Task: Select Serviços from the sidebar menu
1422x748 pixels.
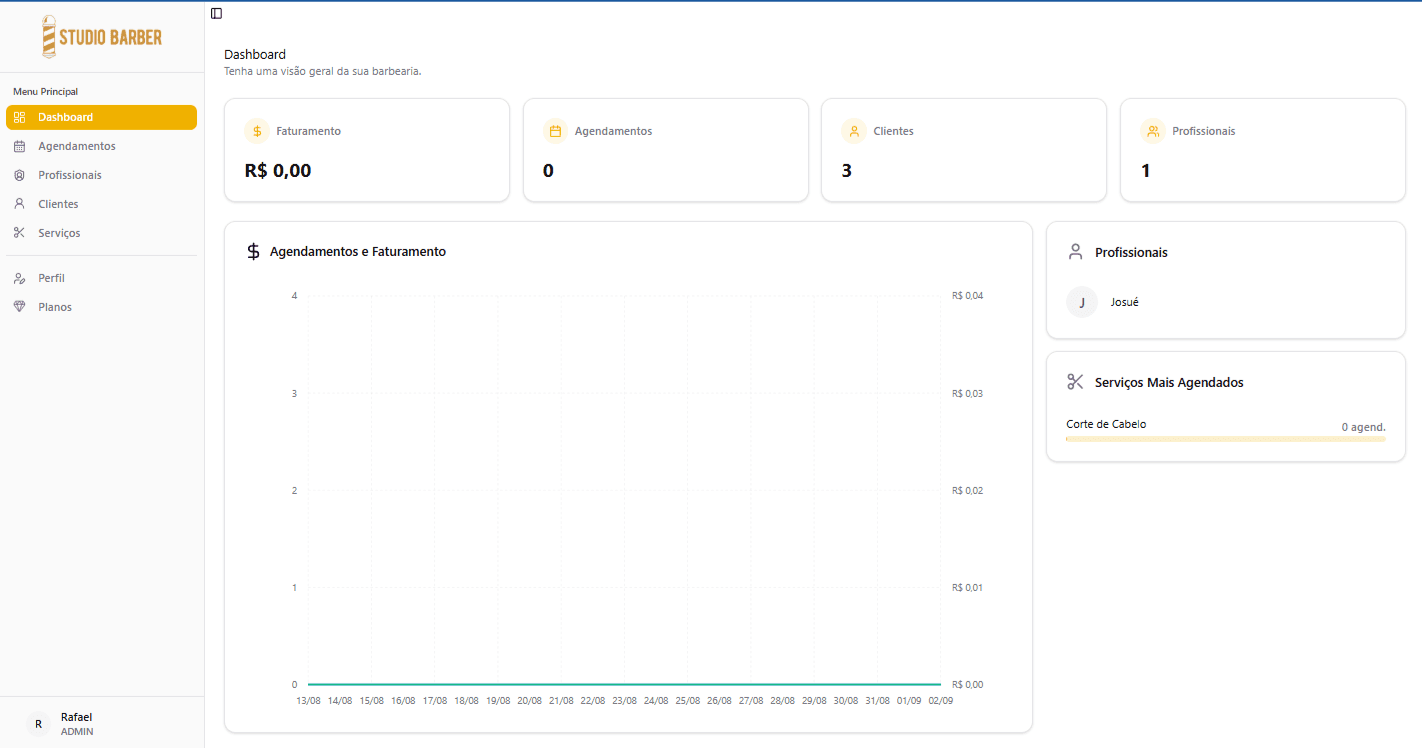Action: coord(59,233)
